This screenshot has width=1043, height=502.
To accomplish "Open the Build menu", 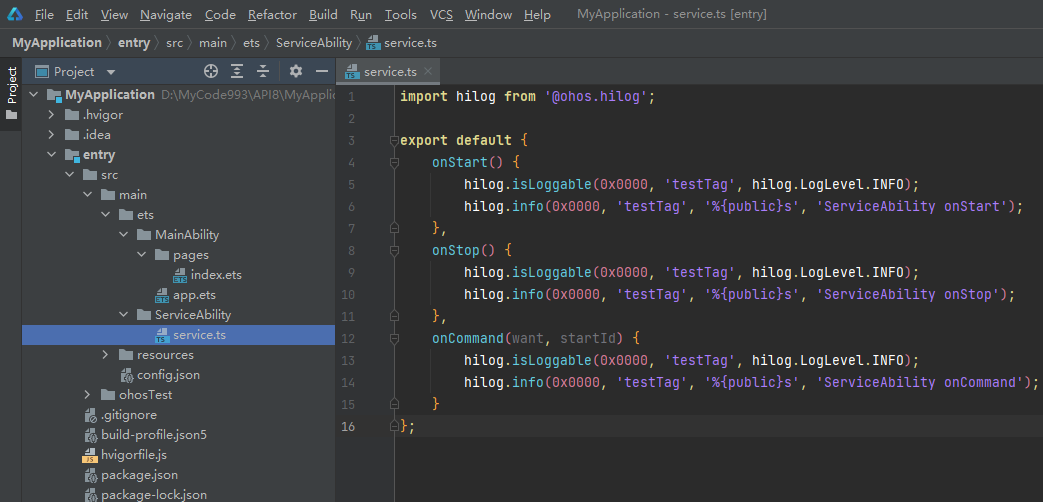I will point(323,15).
